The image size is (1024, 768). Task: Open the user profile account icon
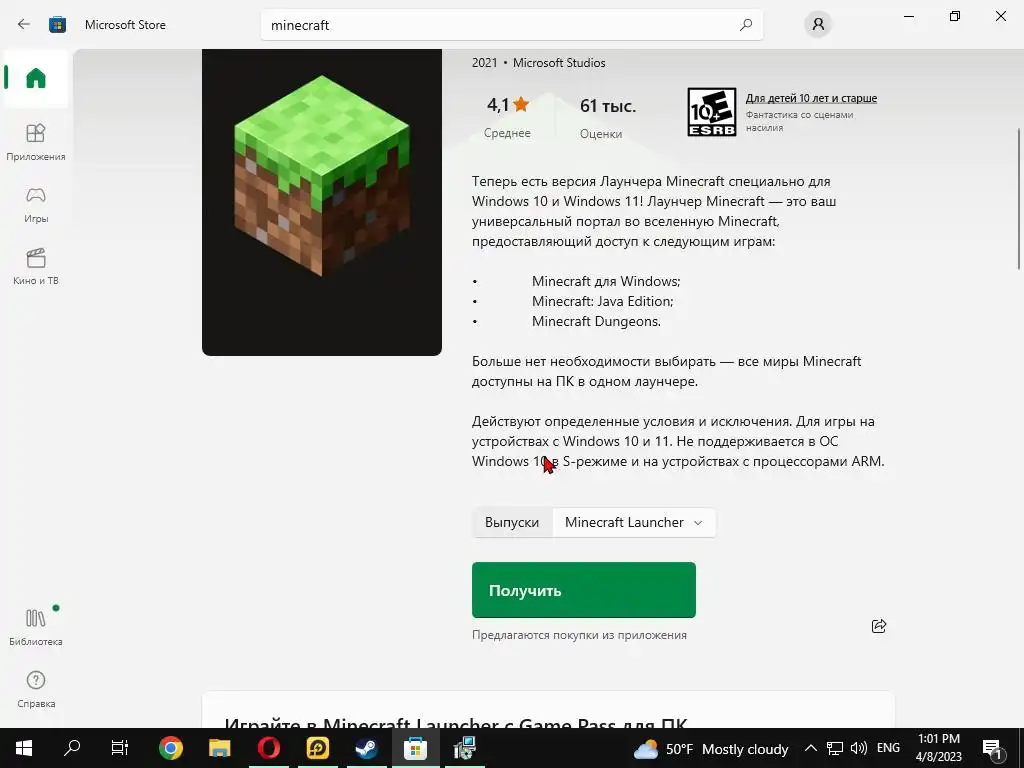[x=818, y=25]
